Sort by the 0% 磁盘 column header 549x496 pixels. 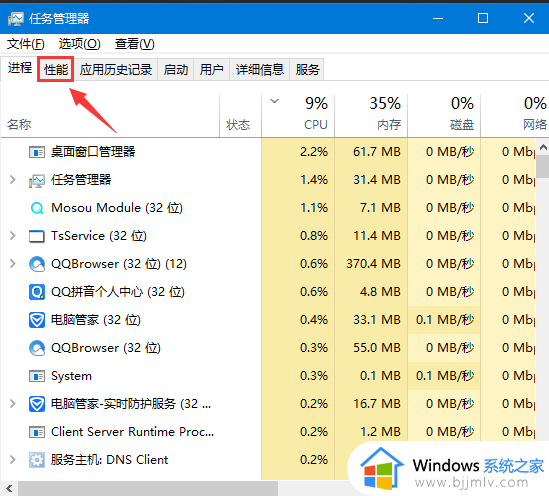(x=444, y=116)
